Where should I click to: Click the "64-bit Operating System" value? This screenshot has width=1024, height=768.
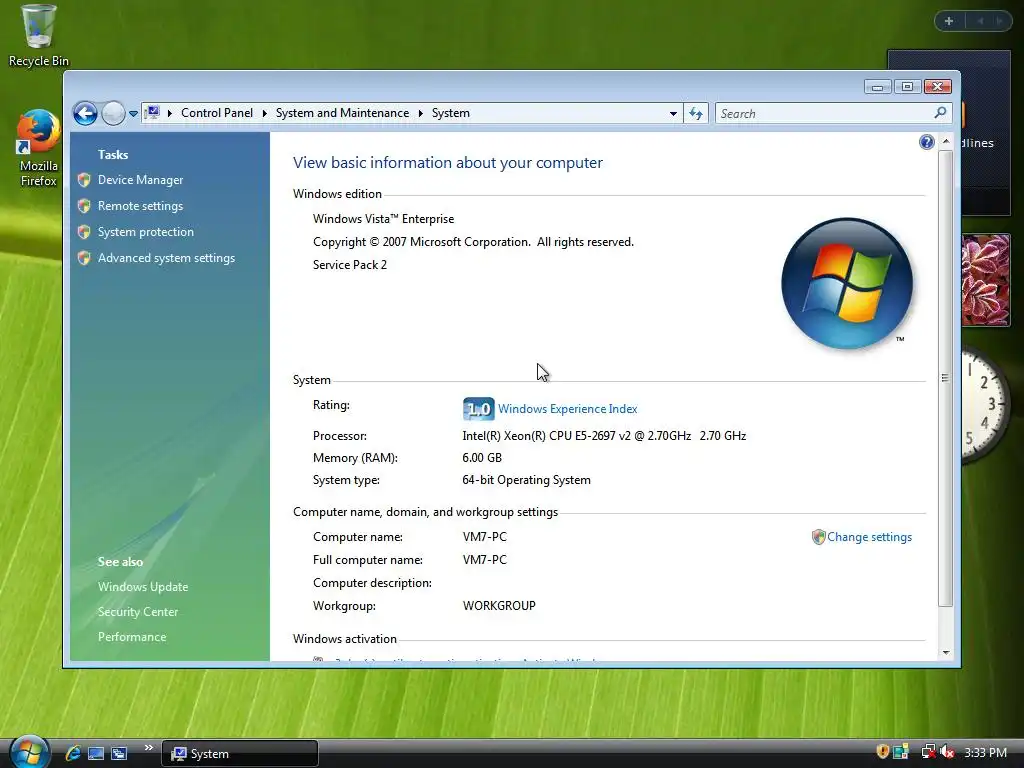tap(526, 480)
